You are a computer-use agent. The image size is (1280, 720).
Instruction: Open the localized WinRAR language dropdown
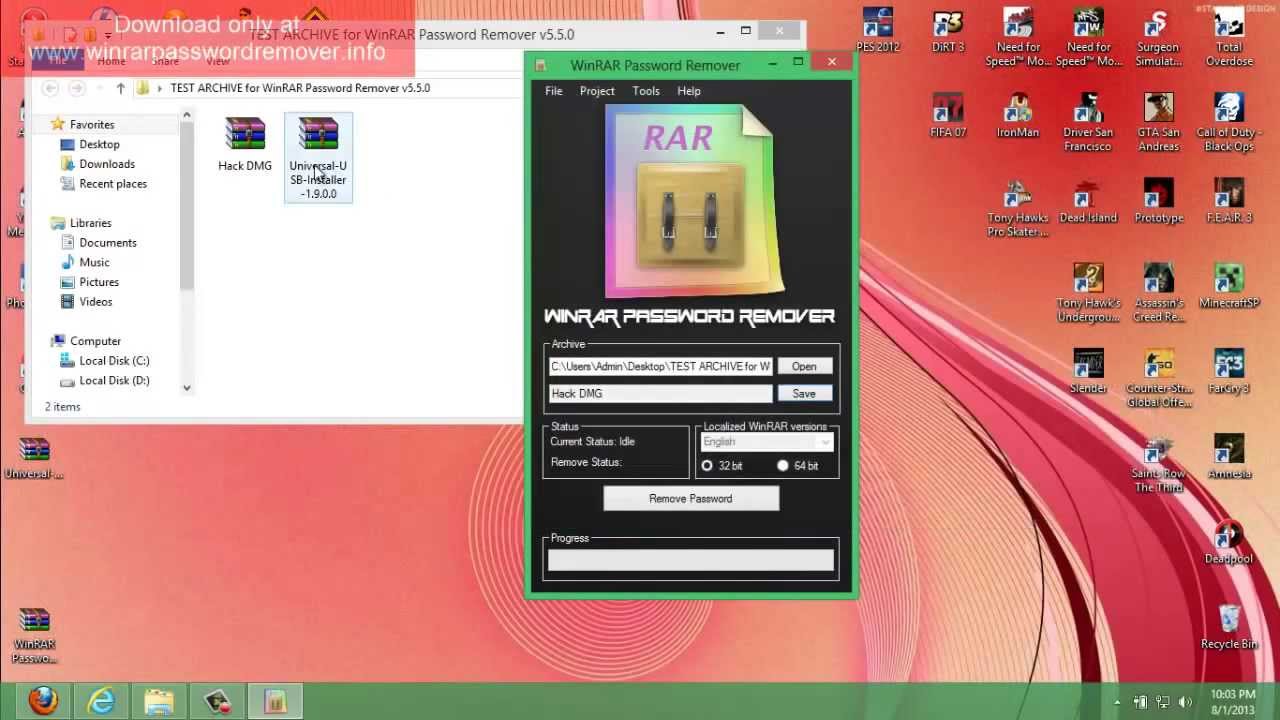(767, 442)
